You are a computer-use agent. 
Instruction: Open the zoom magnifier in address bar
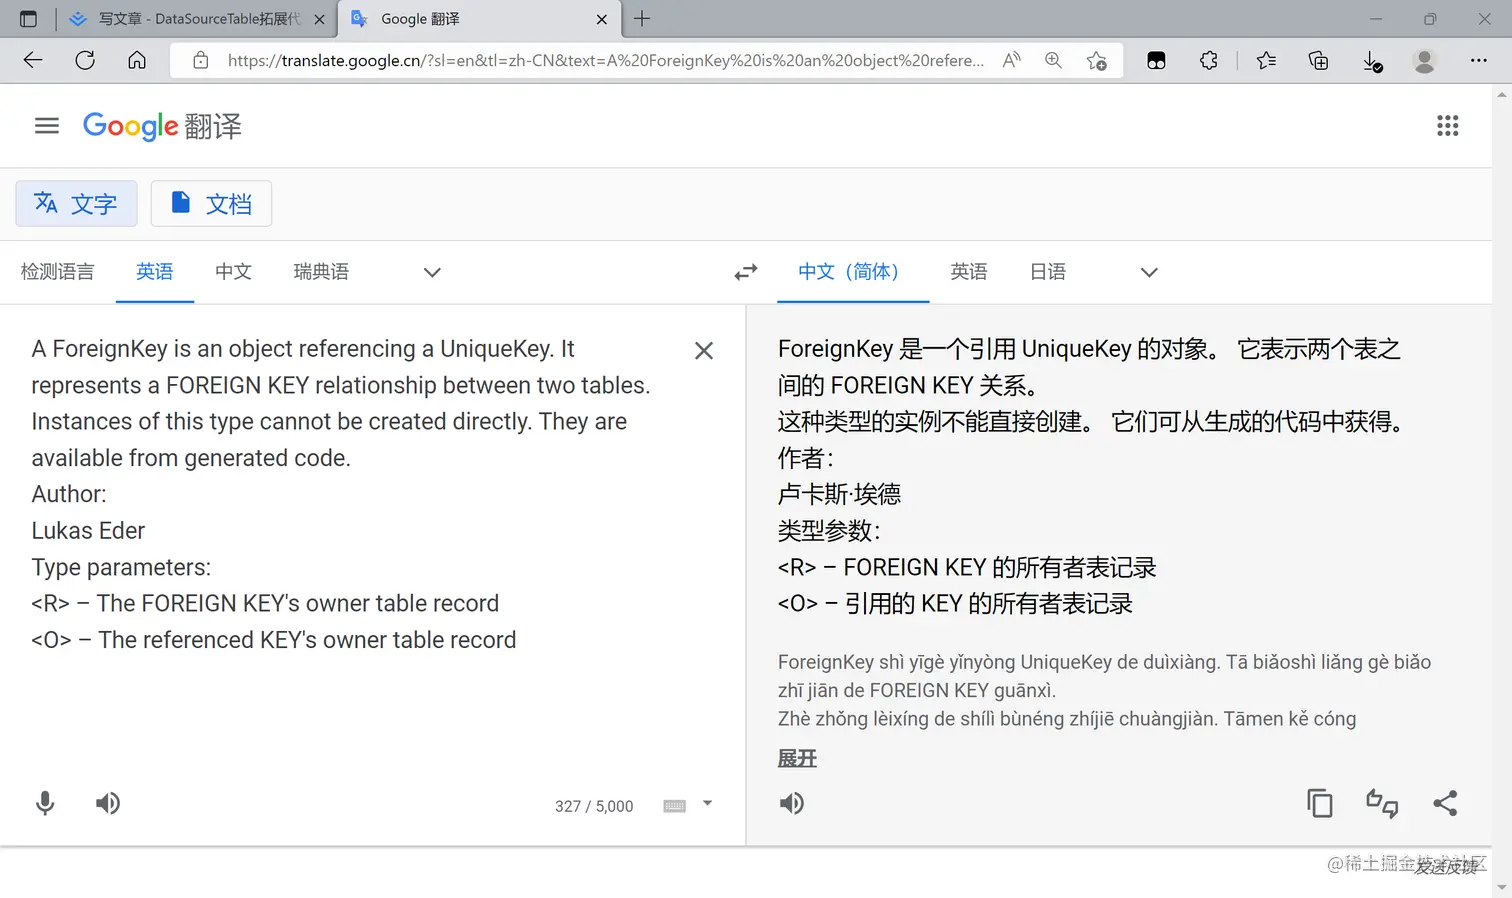pyautogui.click(x=1054, y=60)
